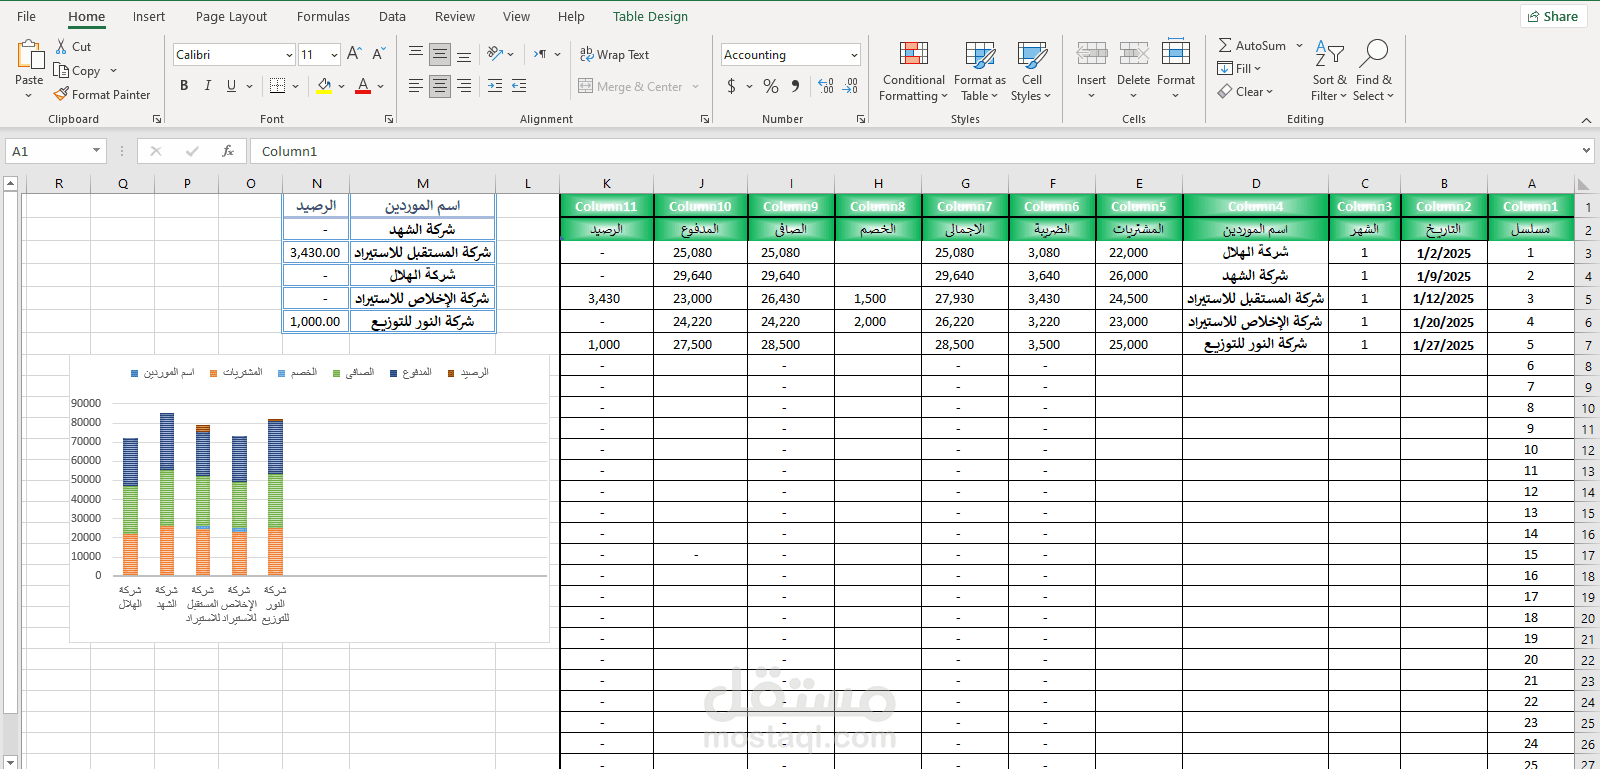
Task: Click the Select All corner button
Action: point(1582,184)
